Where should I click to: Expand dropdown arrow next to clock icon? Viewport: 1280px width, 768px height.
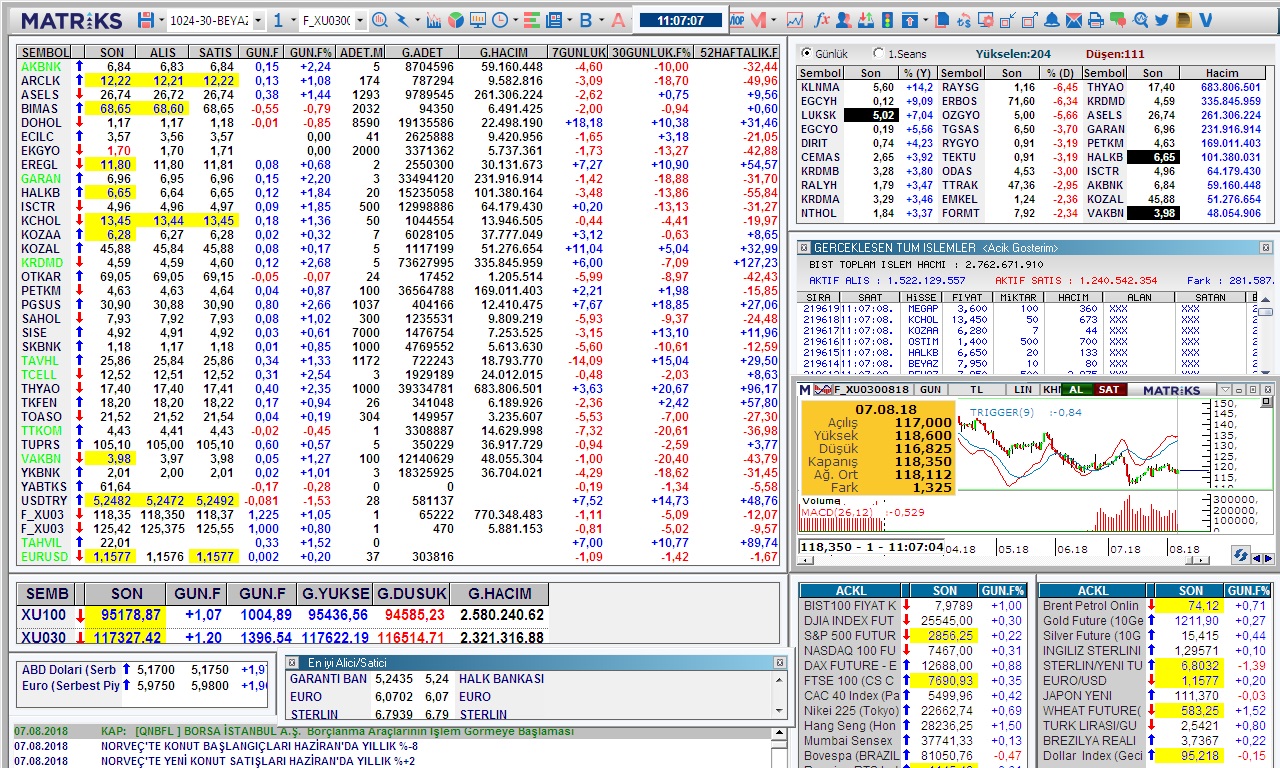(x=515, y=20)
